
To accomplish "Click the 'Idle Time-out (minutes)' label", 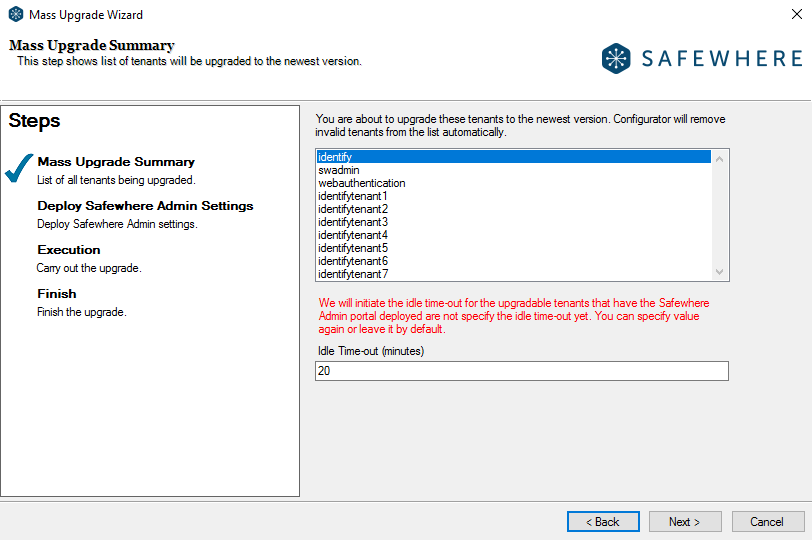I will [x=371, y=351].
